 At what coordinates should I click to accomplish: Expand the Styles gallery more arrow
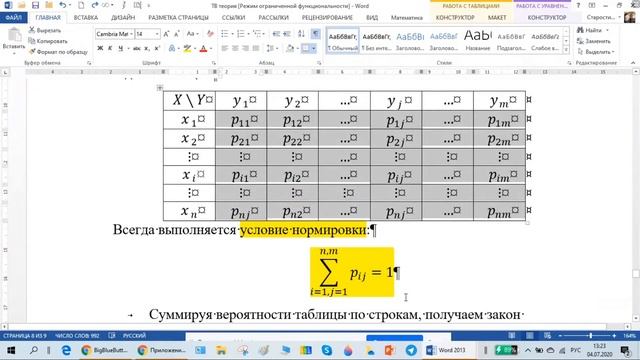566,49
